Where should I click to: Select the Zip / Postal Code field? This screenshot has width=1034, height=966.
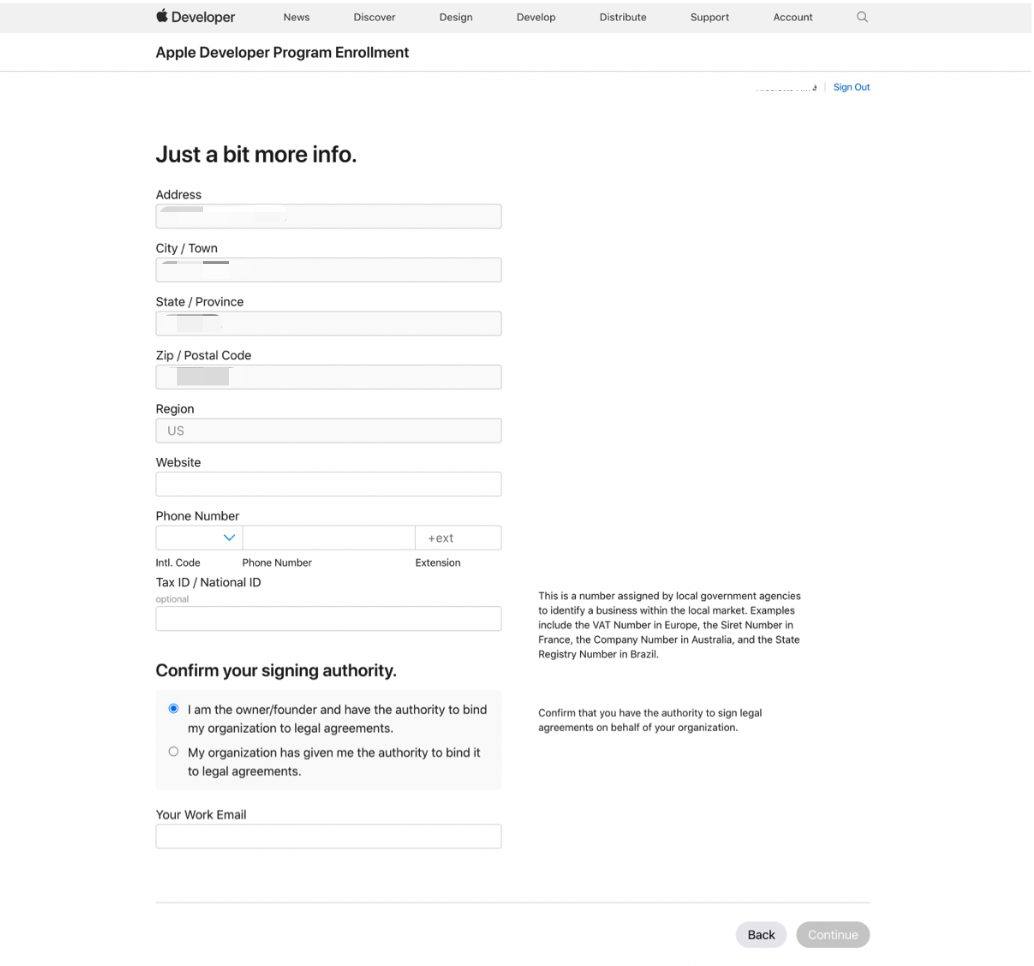pyautogui.click(x=328, y=377)
